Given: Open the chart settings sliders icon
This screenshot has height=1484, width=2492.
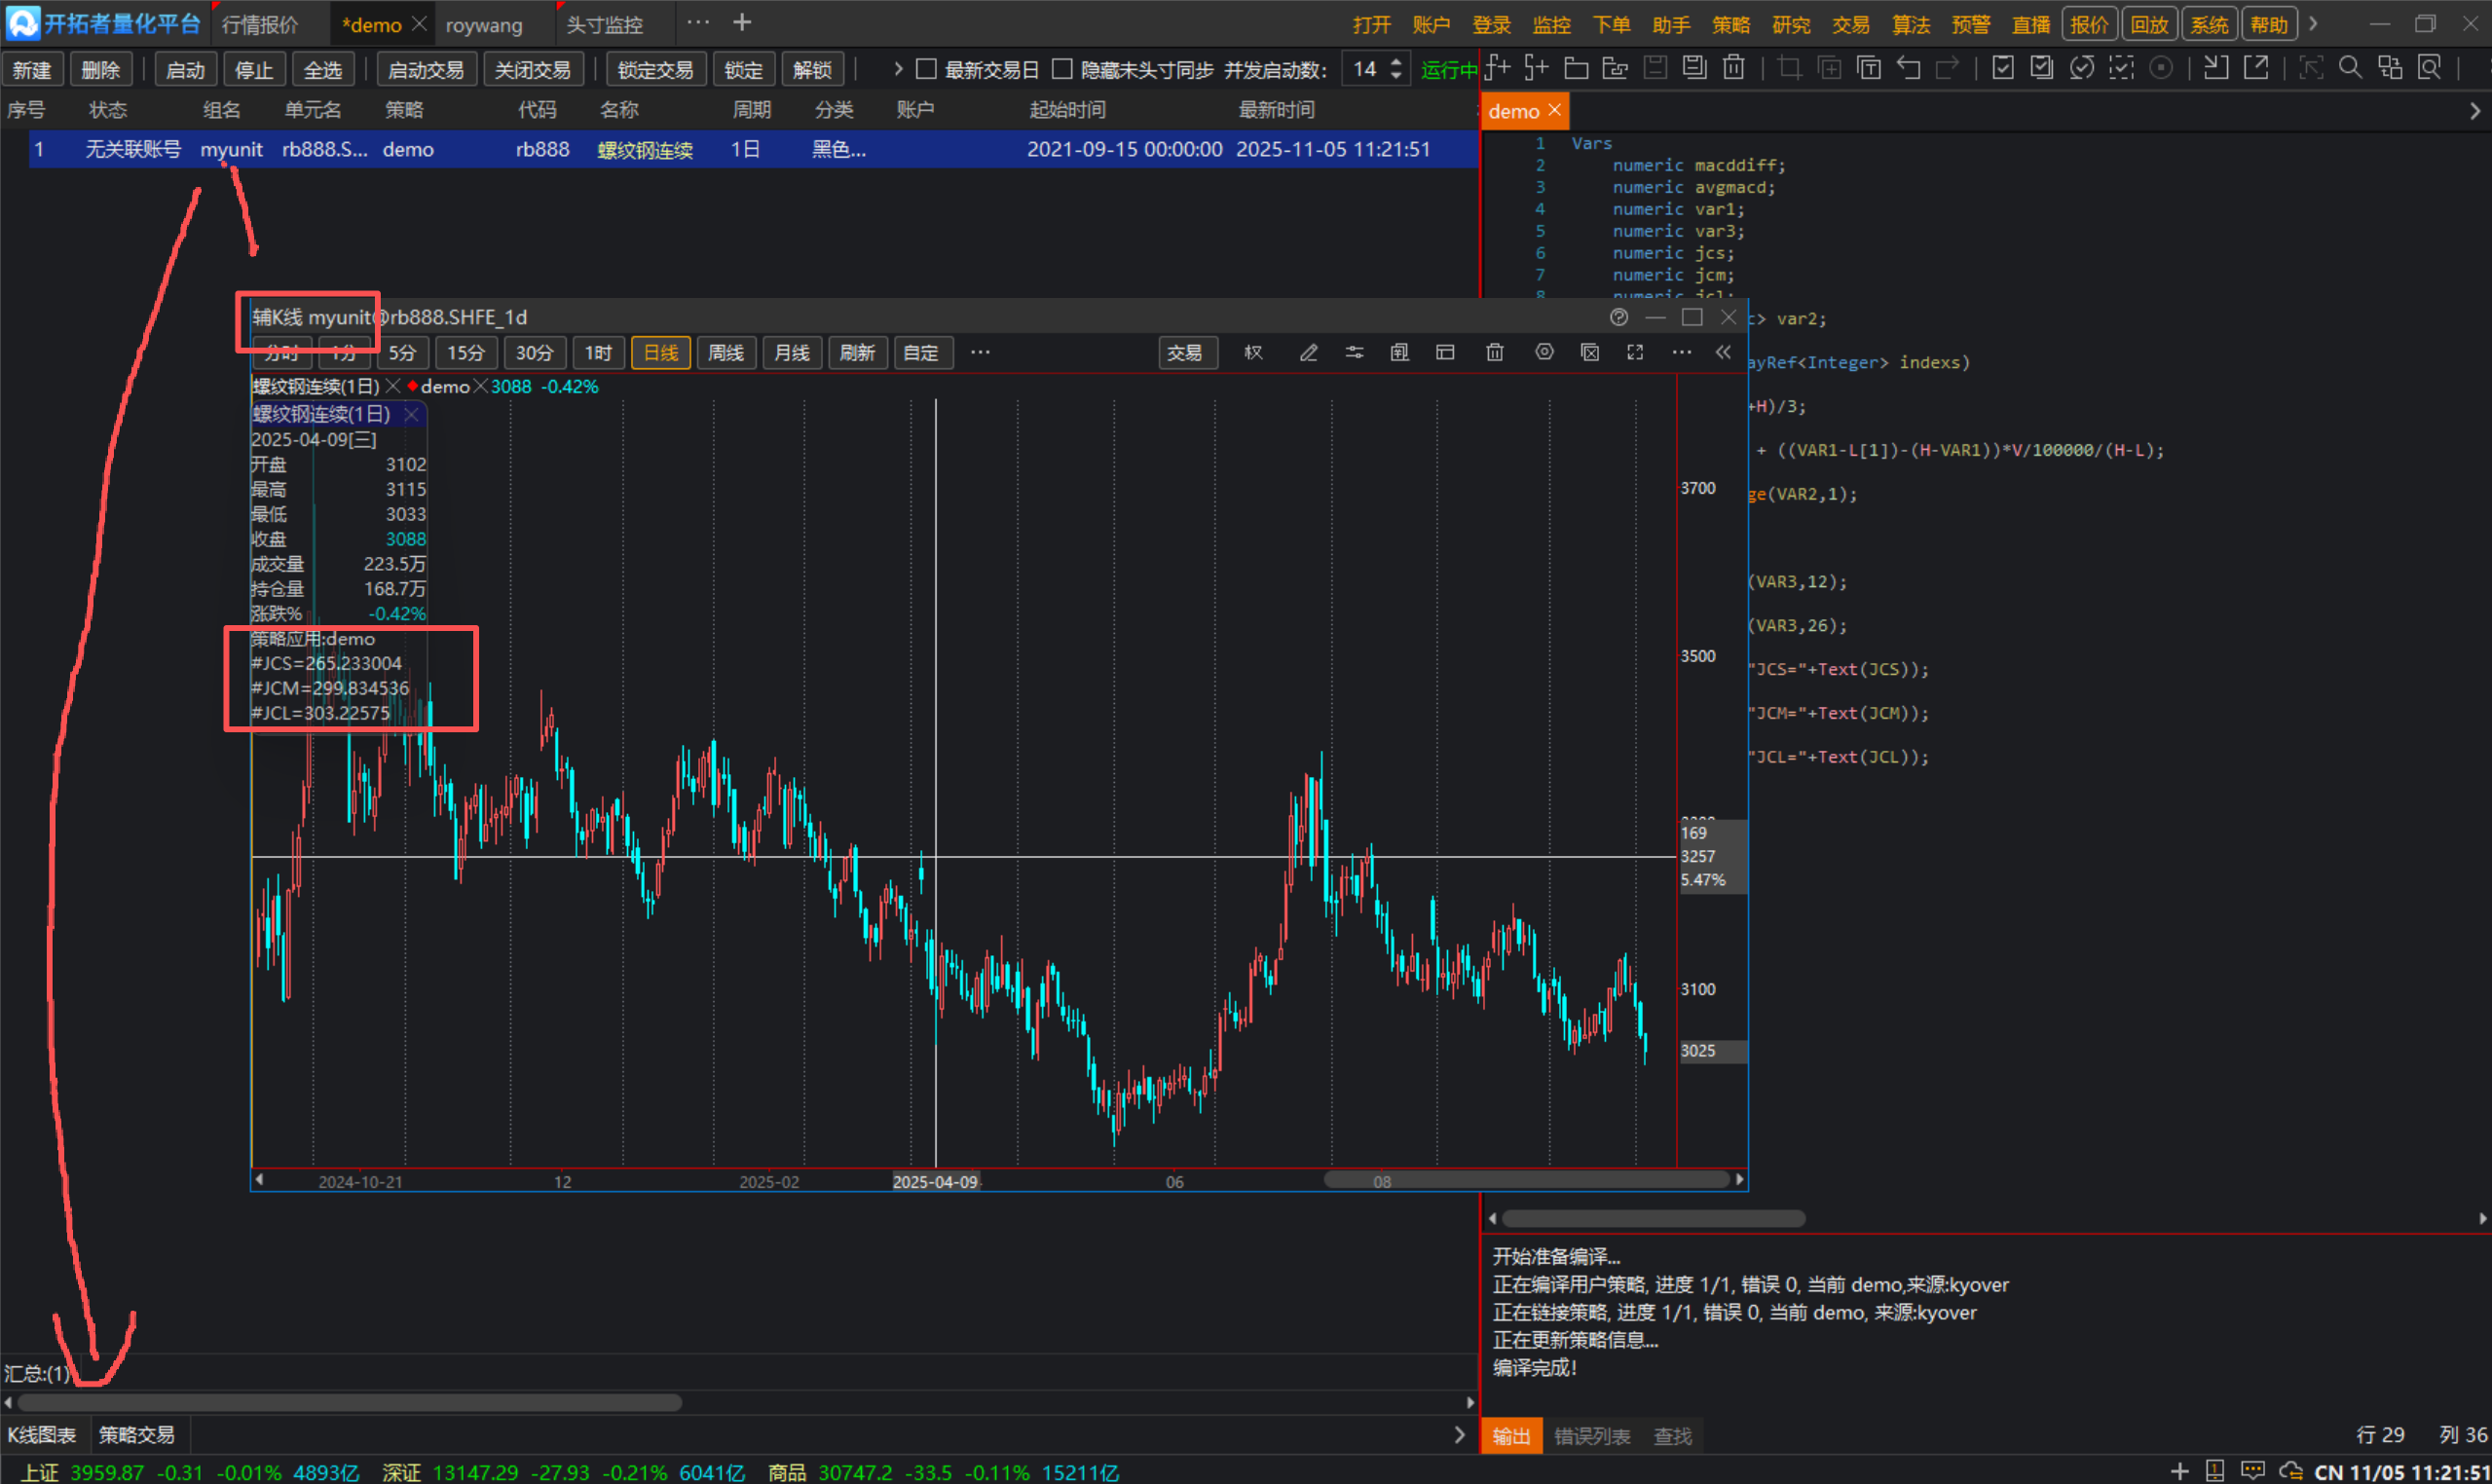Looking at the screenshot, I should (x=1354, y=353).
